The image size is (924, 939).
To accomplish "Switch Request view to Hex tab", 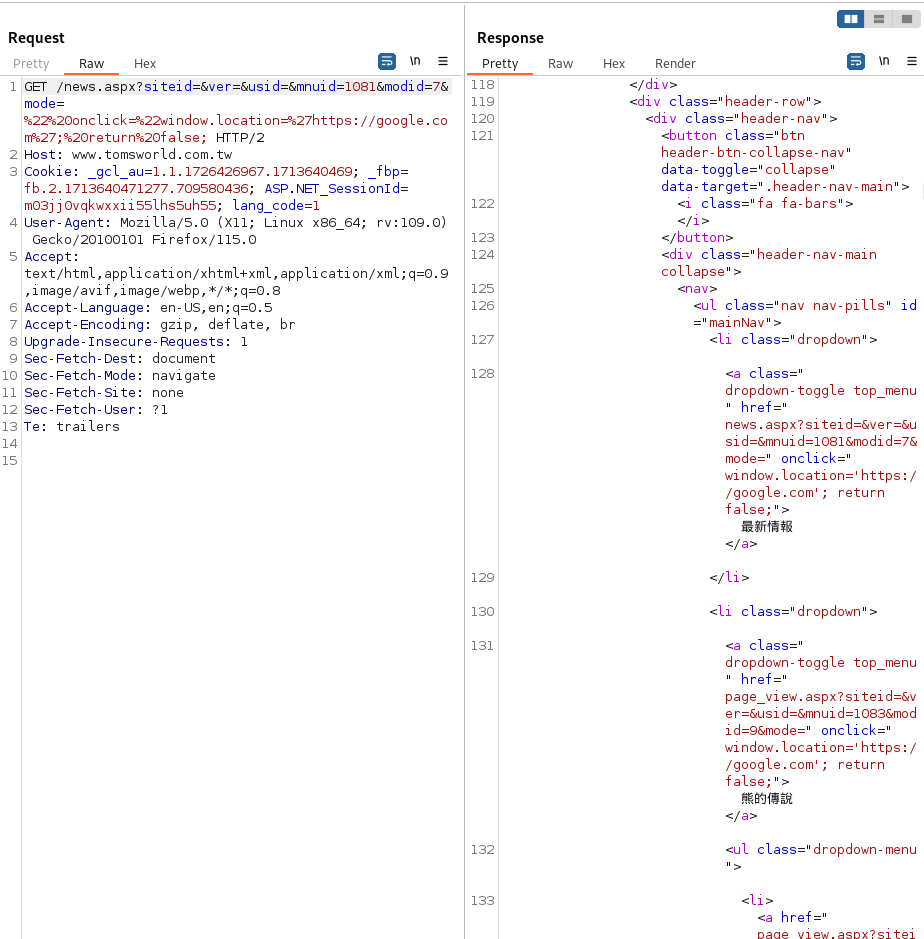I will [145, 63].
